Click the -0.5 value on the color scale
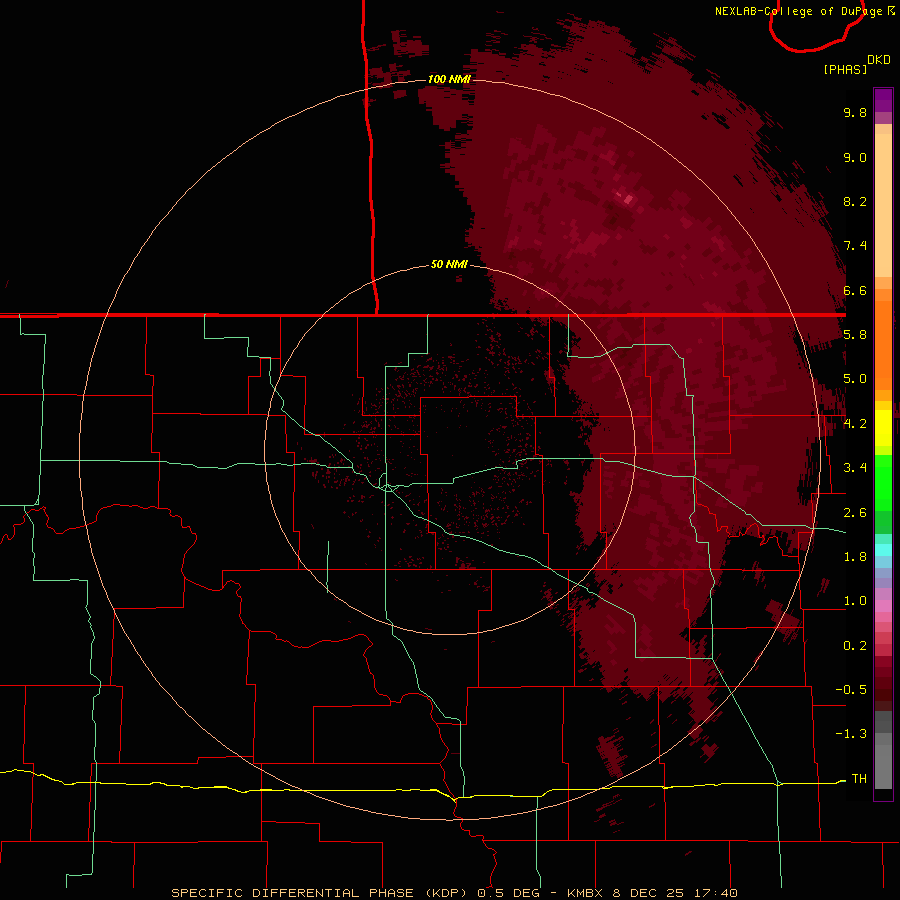Screen dimensions: 900x900 (851, 690)
